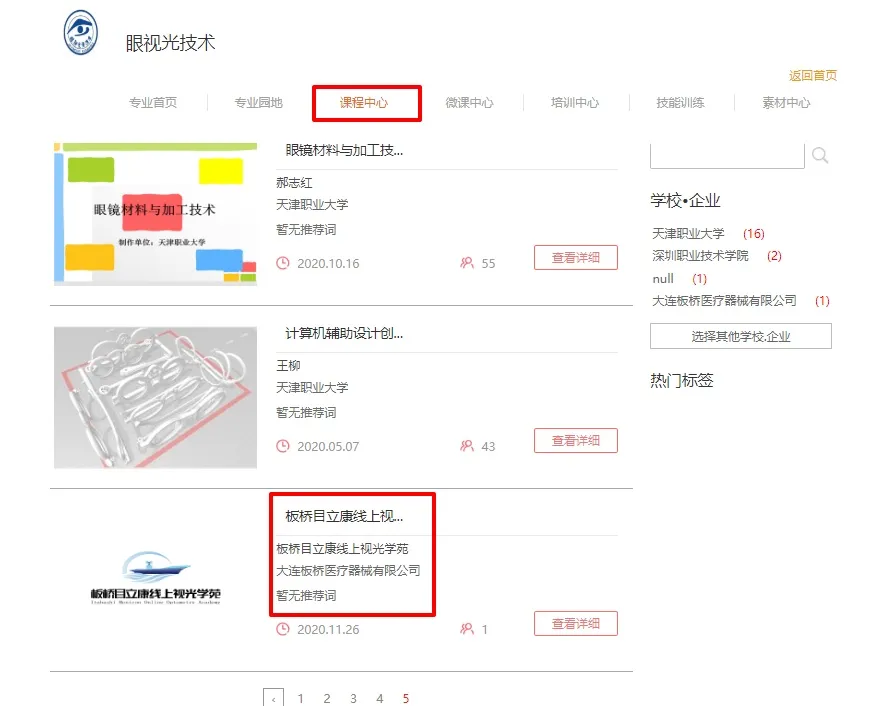The height and width of the screenshot is (706, 891).
Task: Click inside the search input field
Action: click(727, 156)
